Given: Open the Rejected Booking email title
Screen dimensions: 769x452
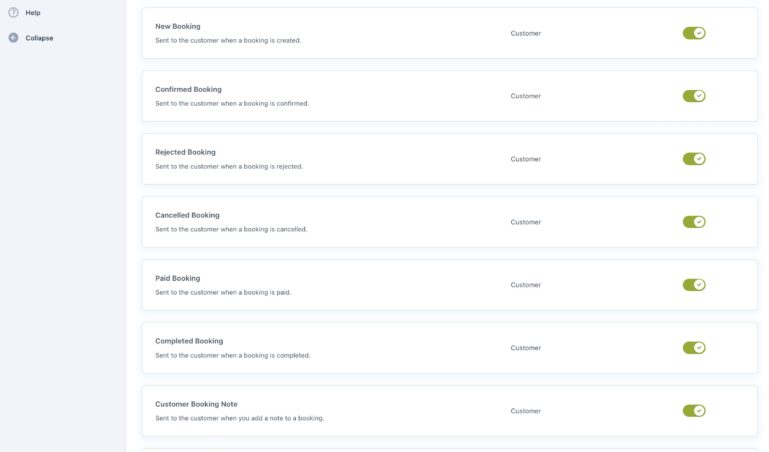Looking at the screenshot, I should click(185, 152).
